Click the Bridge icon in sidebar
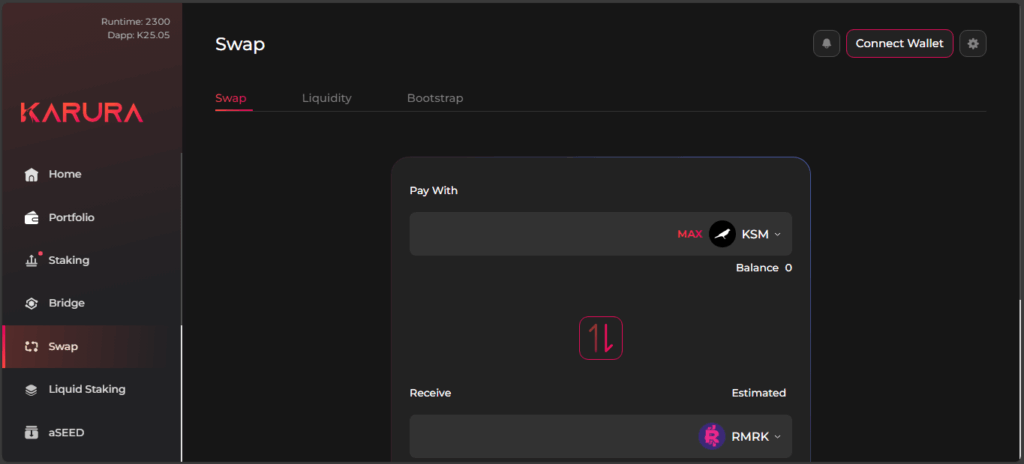The width and height of the screenshot is (1024, 464). 31,303
